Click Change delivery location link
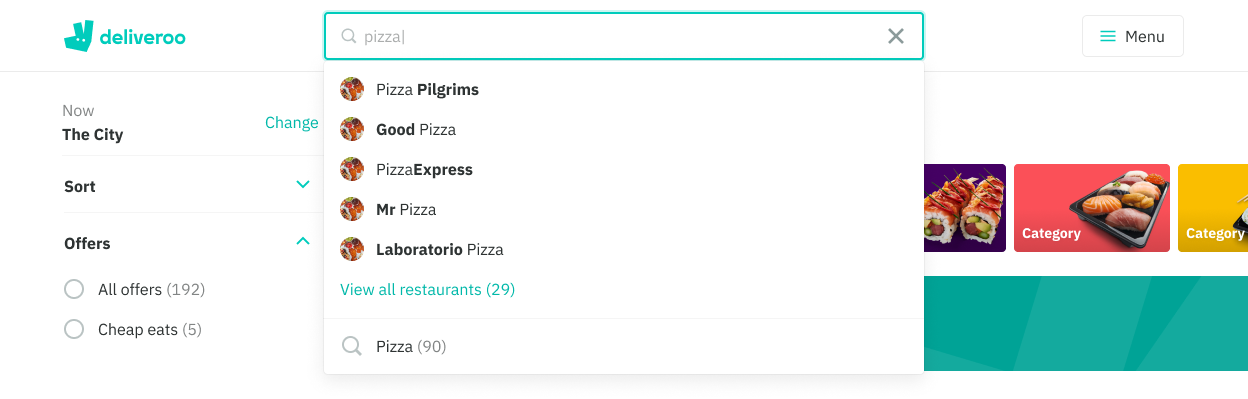1248x399 pixels. point(291,122)
